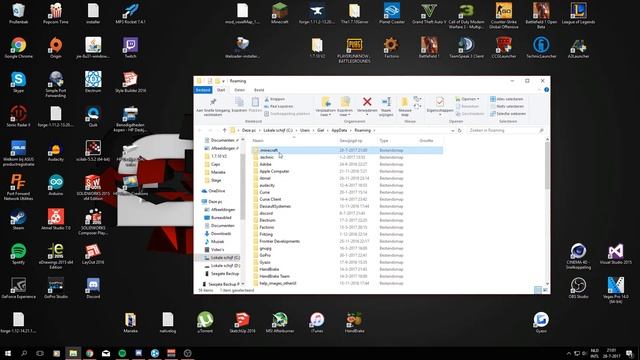640x360 pixels.
Task: Show hidden tray icons chevron
Action: 569,353
